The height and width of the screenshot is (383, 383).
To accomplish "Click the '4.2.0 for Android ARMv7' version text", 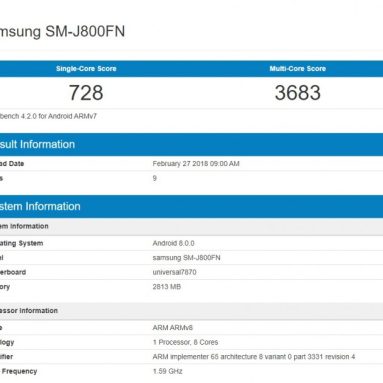I will [x=59, y=116].
